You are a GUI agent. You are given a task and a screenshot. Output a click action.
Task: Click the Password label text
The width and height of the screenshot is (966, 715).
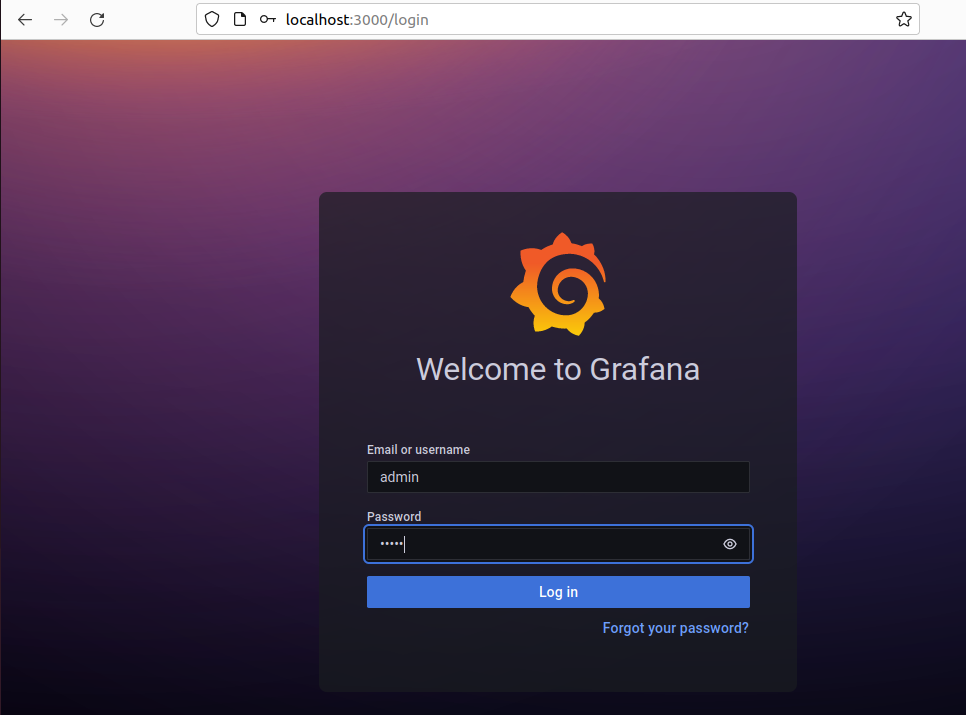point(394,516)
